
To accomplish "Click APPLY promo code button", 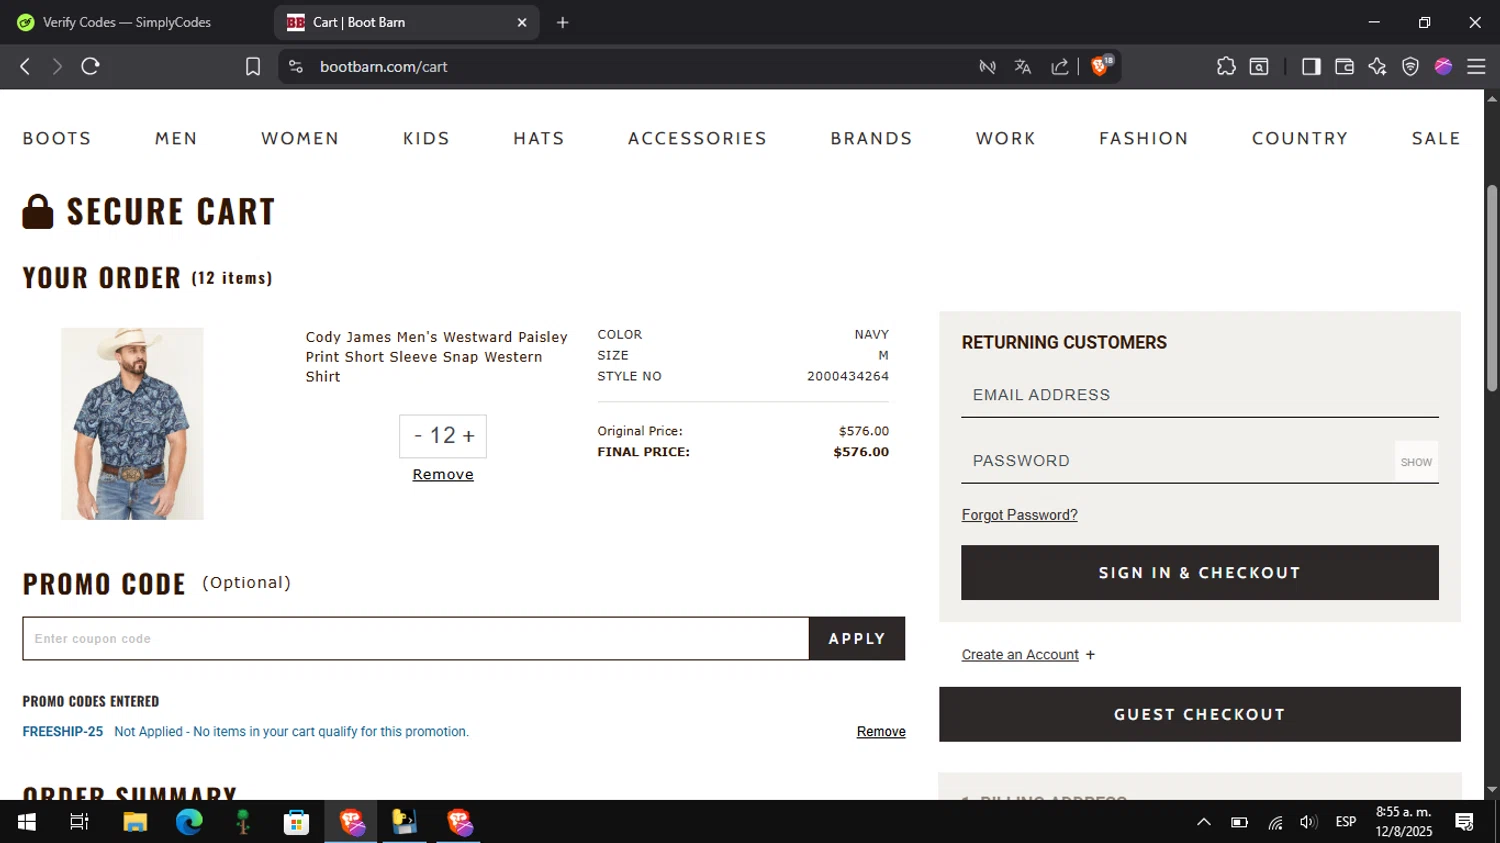I will pos(857,638).
